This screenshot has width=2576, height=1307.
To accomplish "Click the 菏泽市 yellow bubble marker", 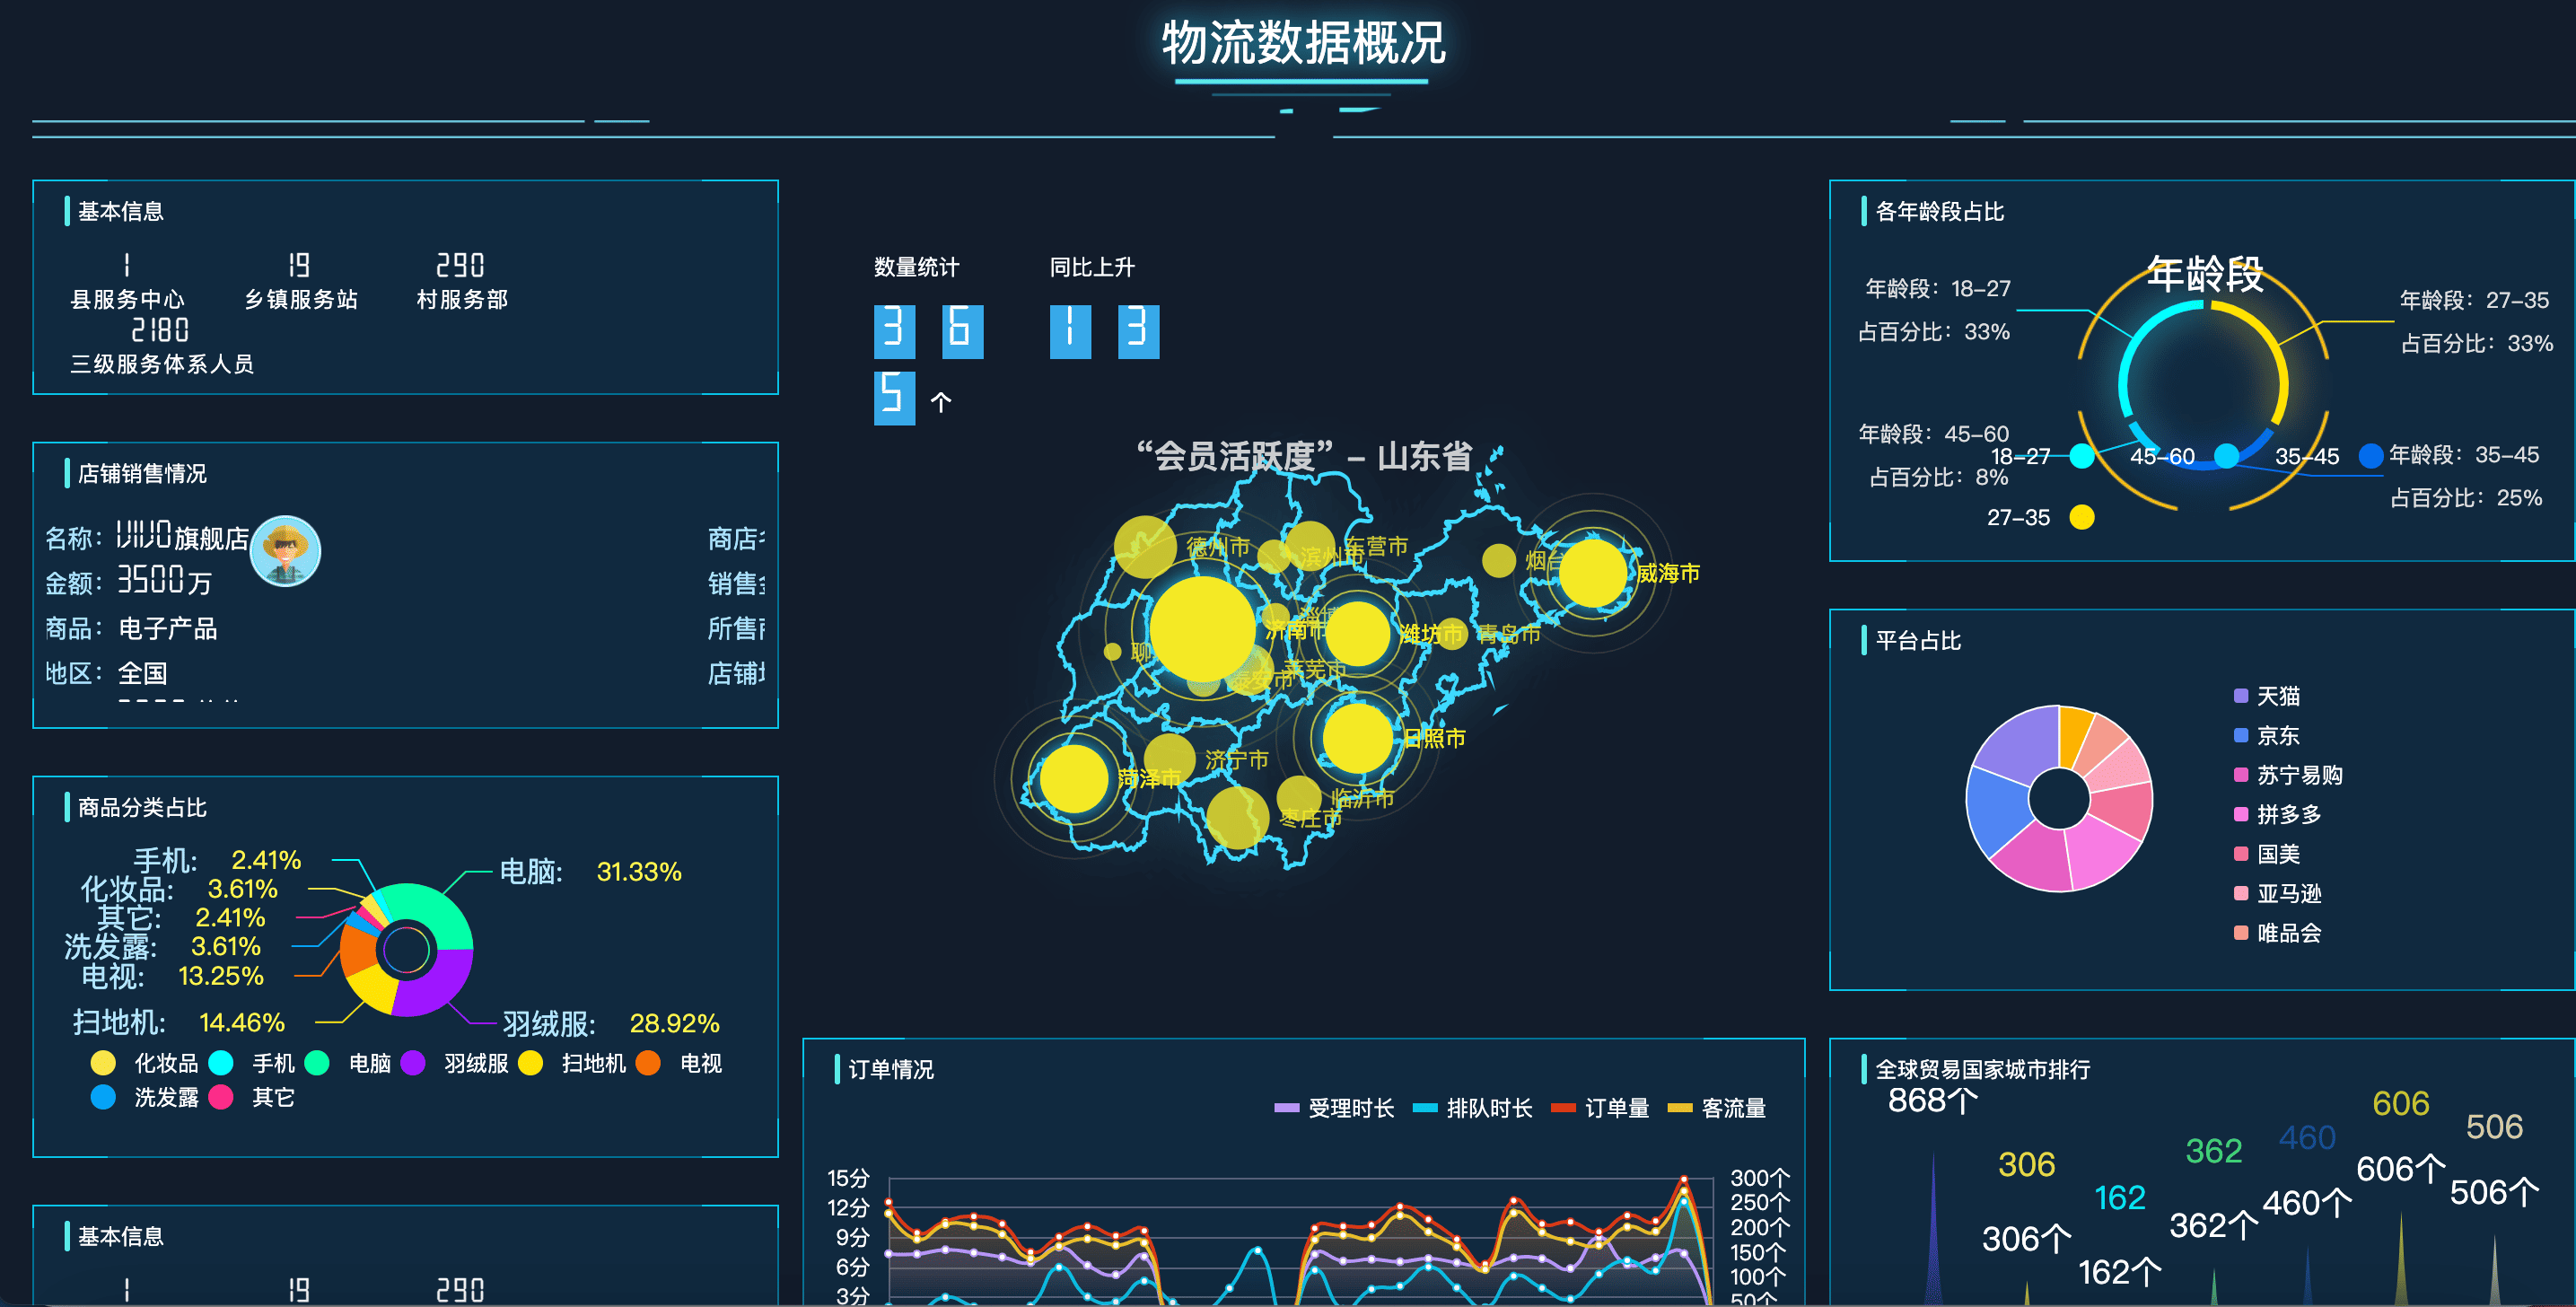I will point(1073,779).
